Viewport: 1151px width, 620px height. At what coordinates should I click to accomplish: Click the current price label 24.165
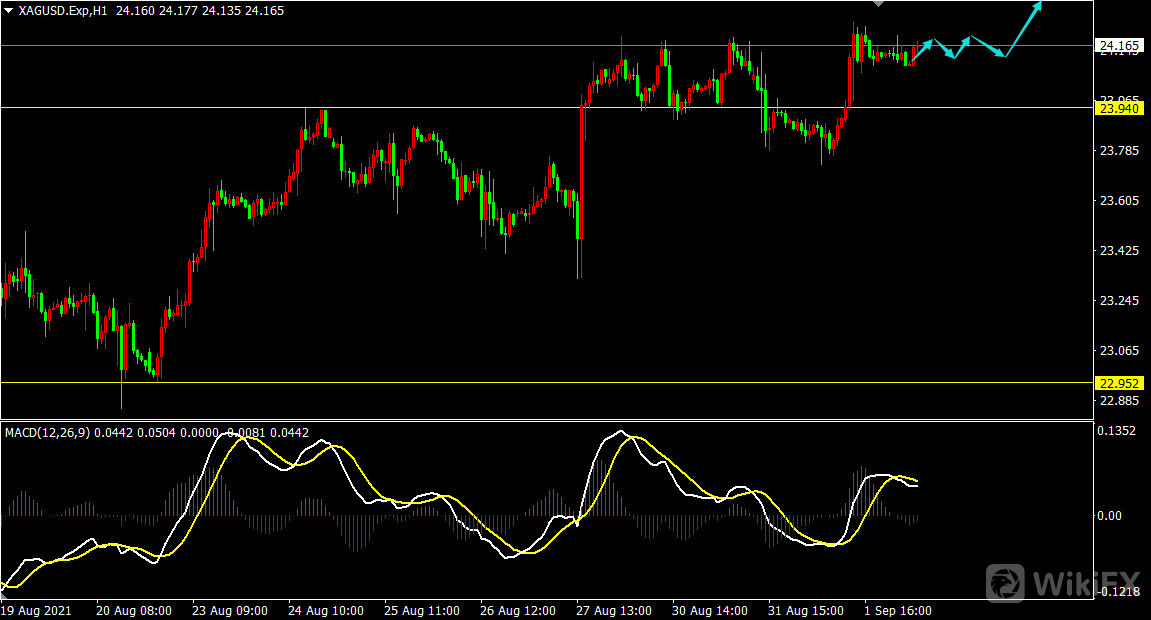(1120, 46)
